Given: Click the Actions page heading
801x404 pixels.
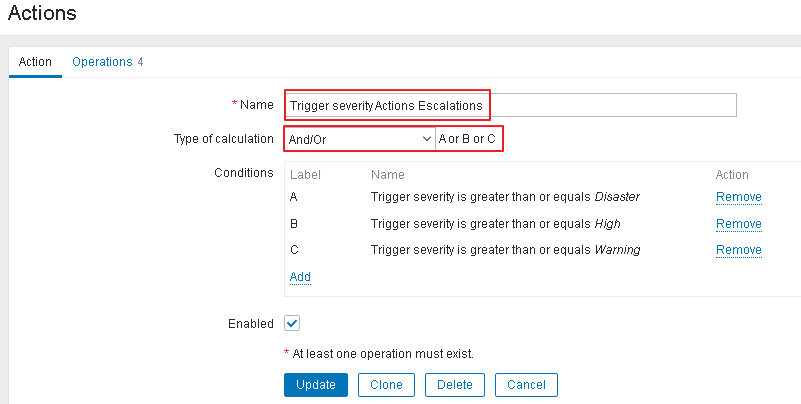Looking at the screenshot, I should [42, 14].
